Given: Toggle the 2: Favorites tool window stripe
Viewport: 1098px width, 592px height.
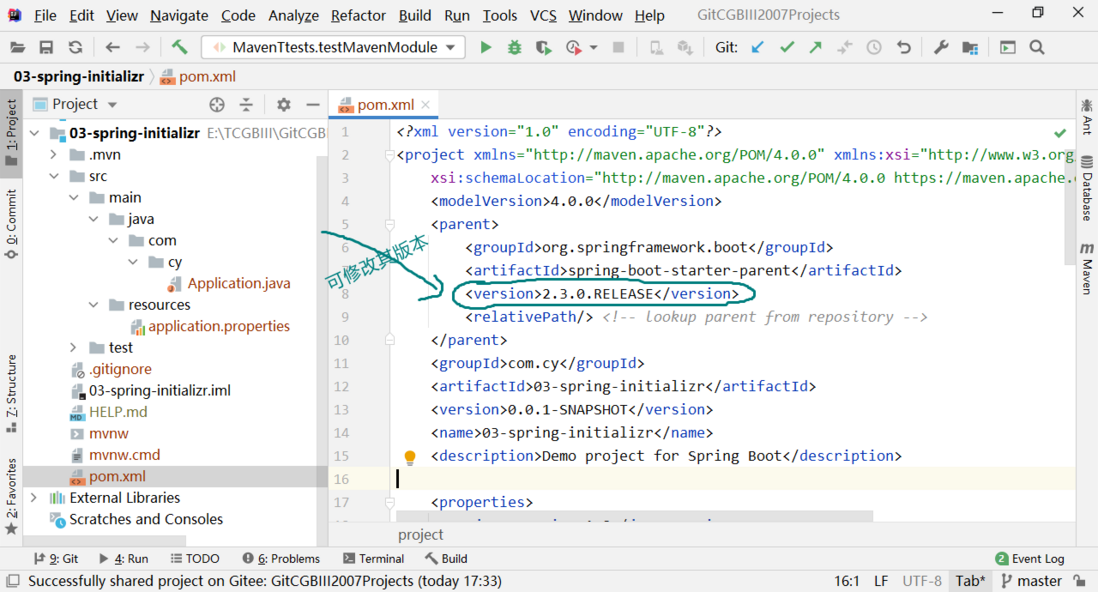Looking at the screenshot, I should tap(11, 496).
